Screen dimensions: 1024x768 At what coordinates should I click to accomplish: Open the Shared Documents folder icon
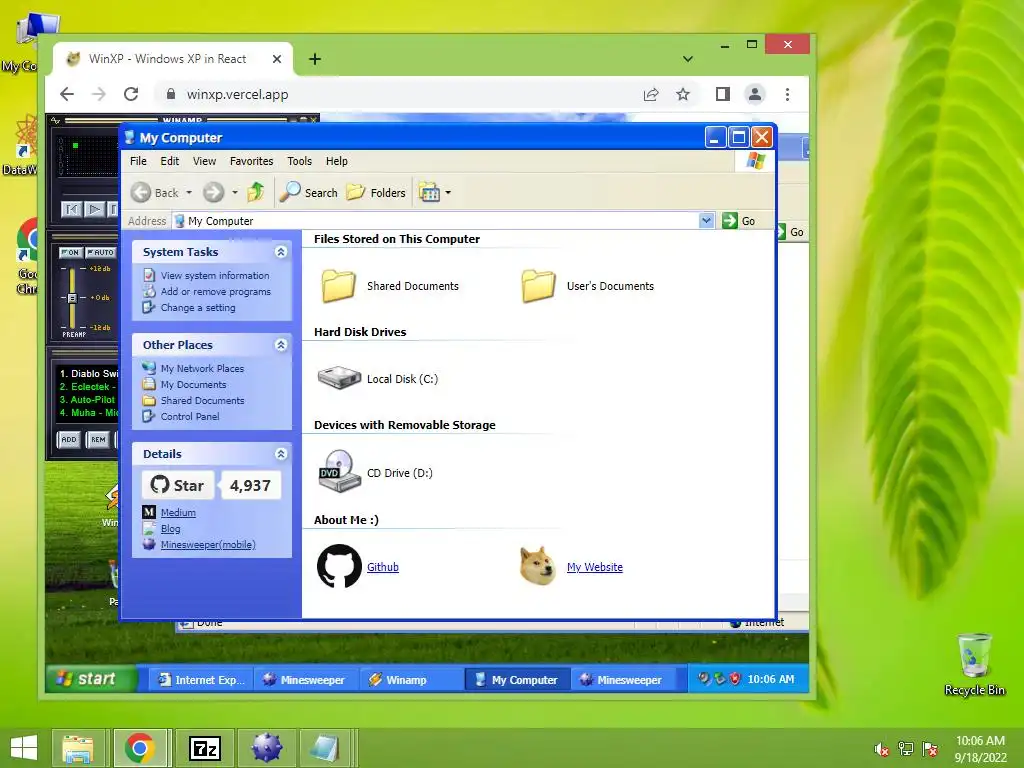point(338,286)
